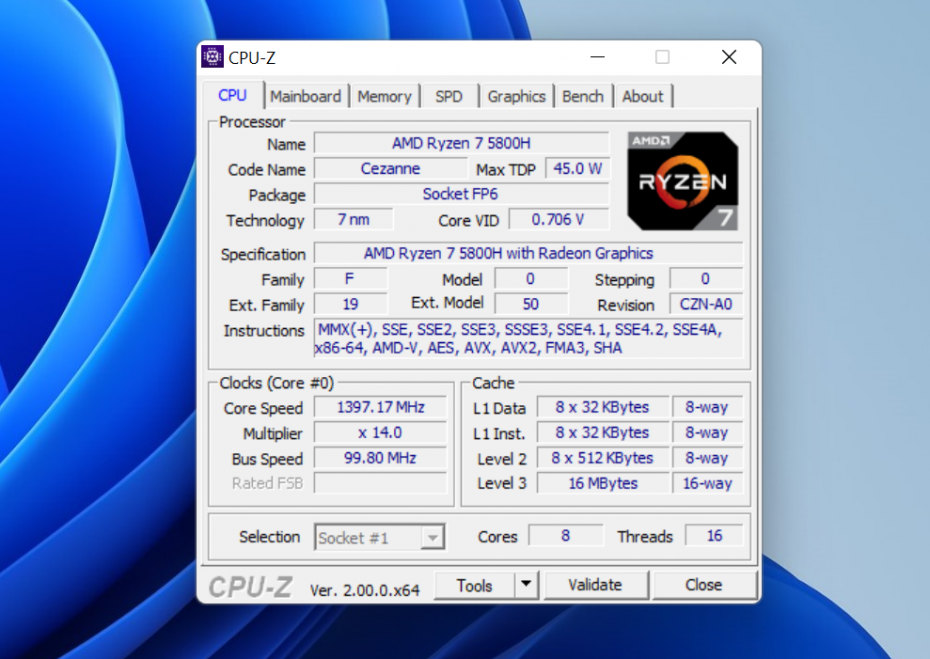Go to the Graphics tab
This screenshot has height=659, width=930.
point(516,96)
